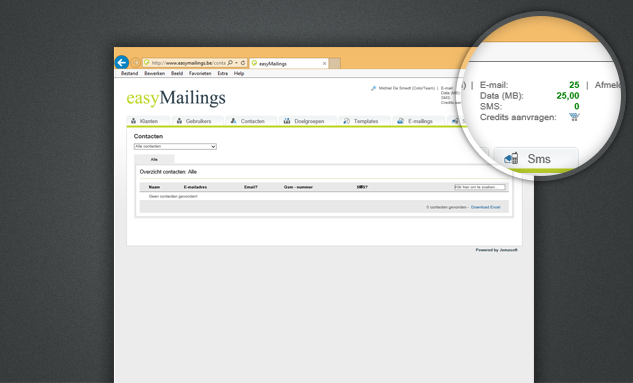
Task: Click the Download Excel link
Action: tap(486, 207)
